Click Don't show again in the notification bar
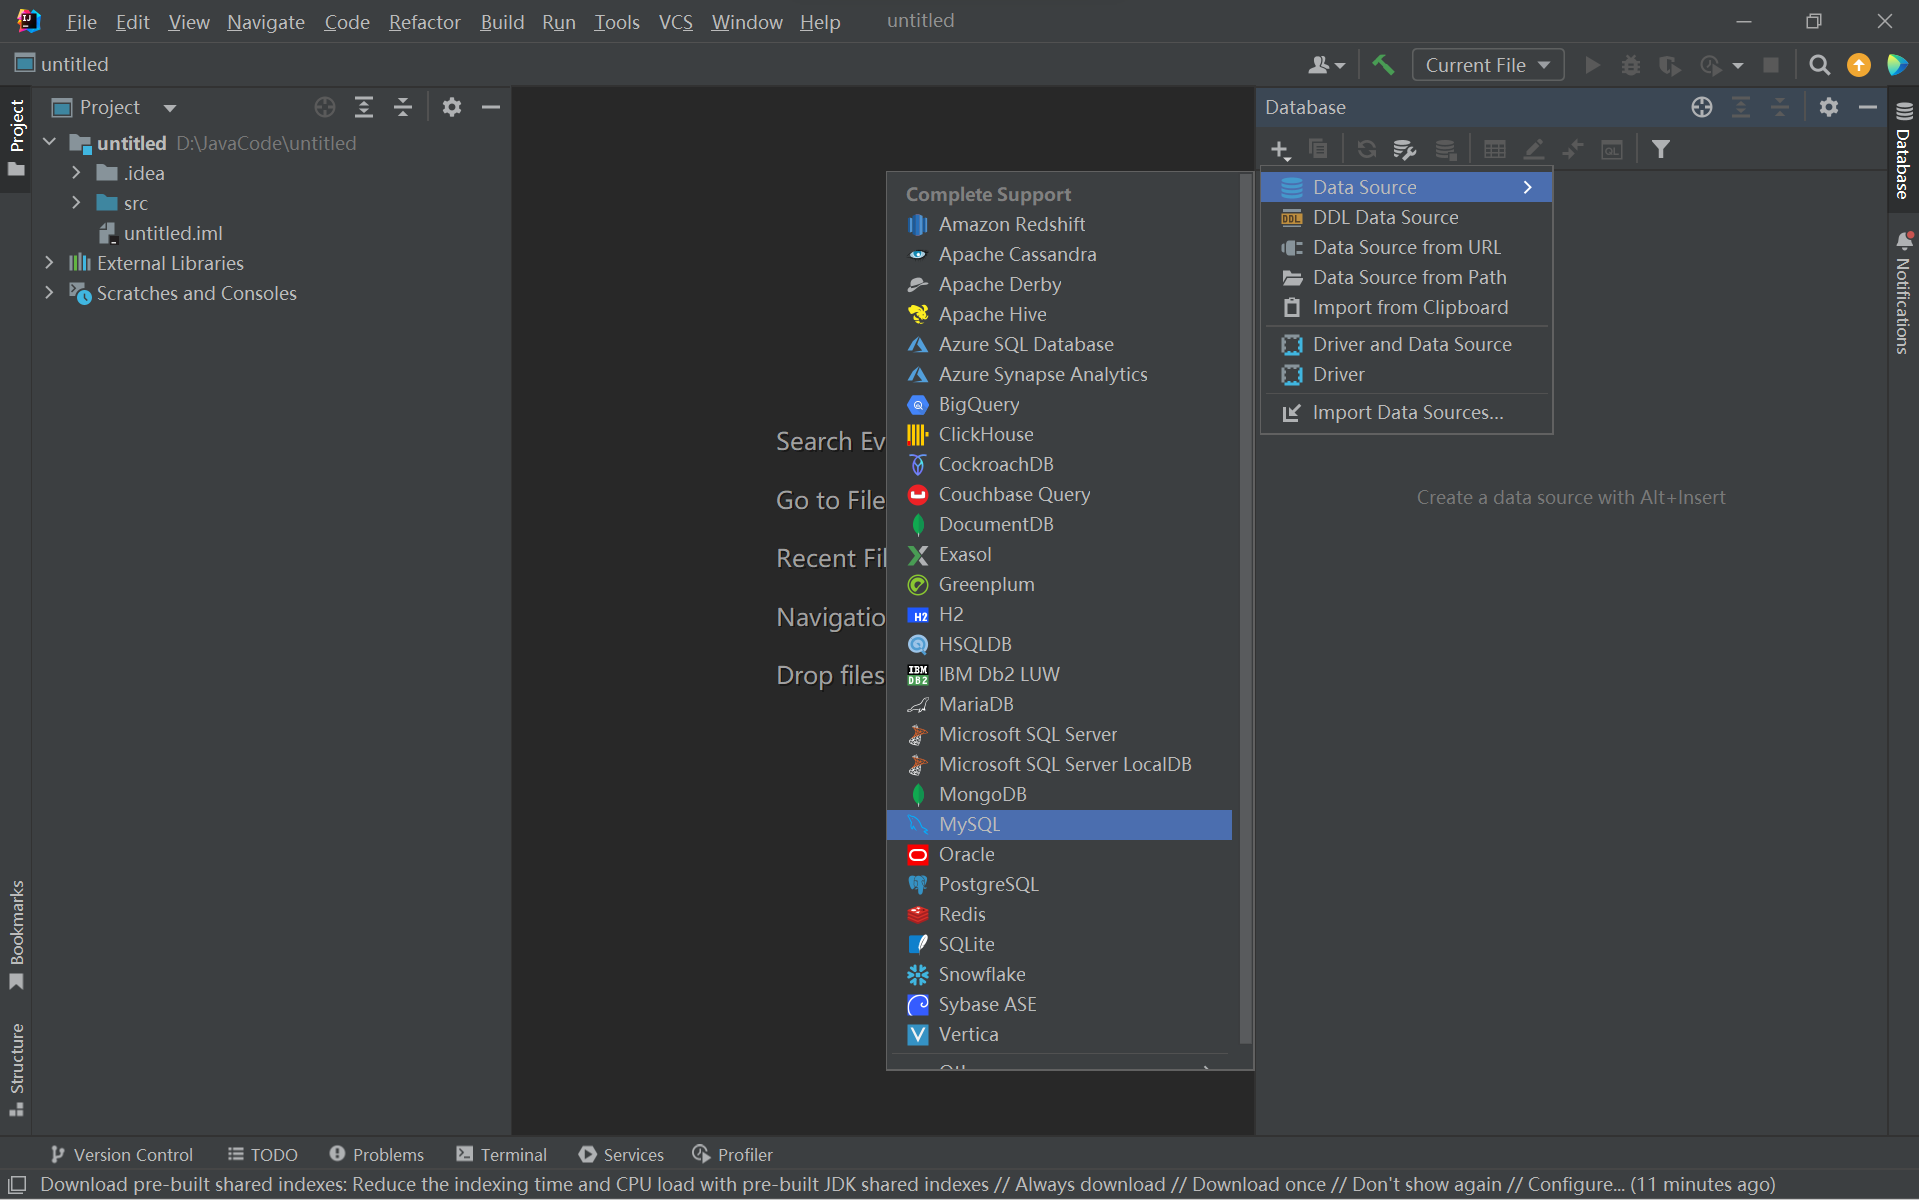The image size is (1919, 1200). point(1423,1184)
